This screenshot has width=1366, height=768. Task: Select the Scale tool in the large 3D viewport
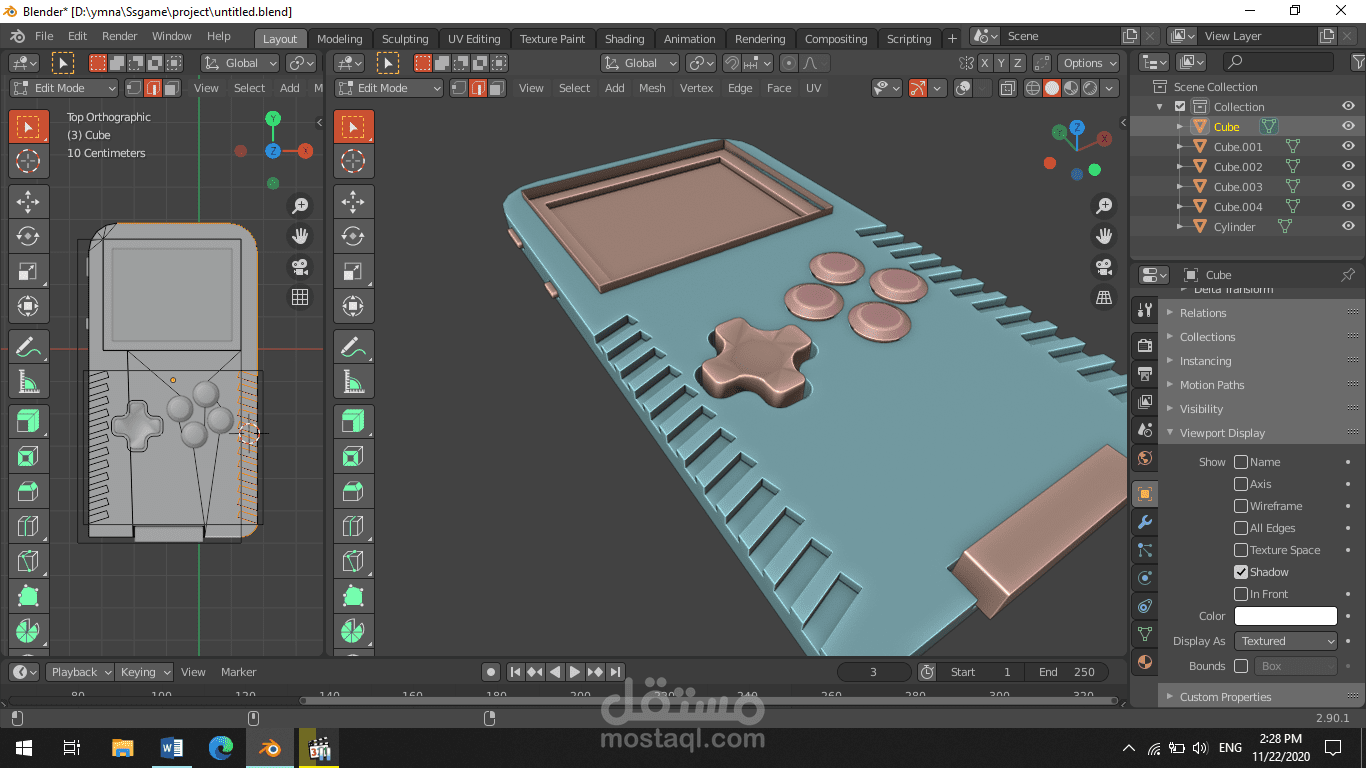352,271
